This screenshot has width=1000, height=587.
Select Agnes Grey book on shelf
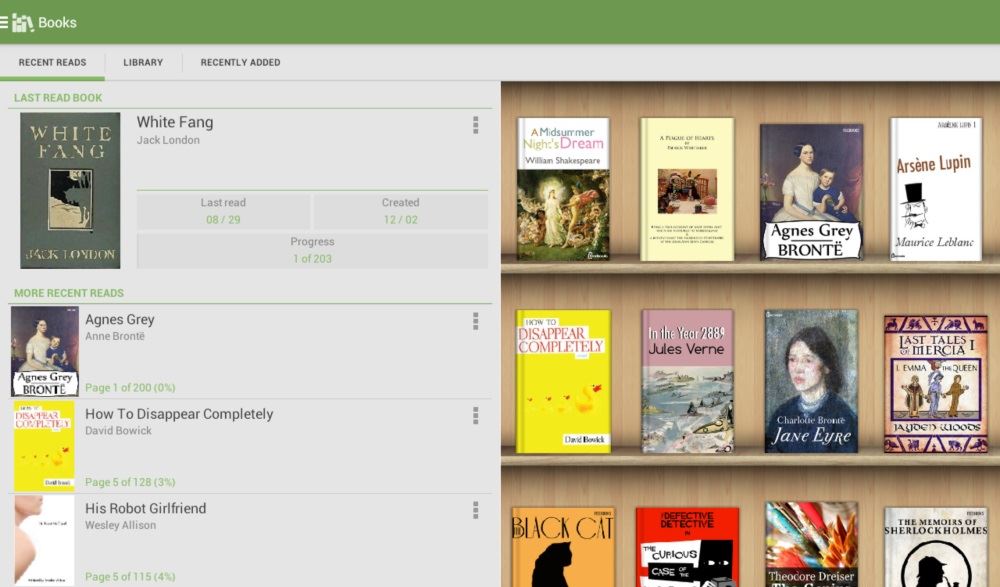click(811, 191)
